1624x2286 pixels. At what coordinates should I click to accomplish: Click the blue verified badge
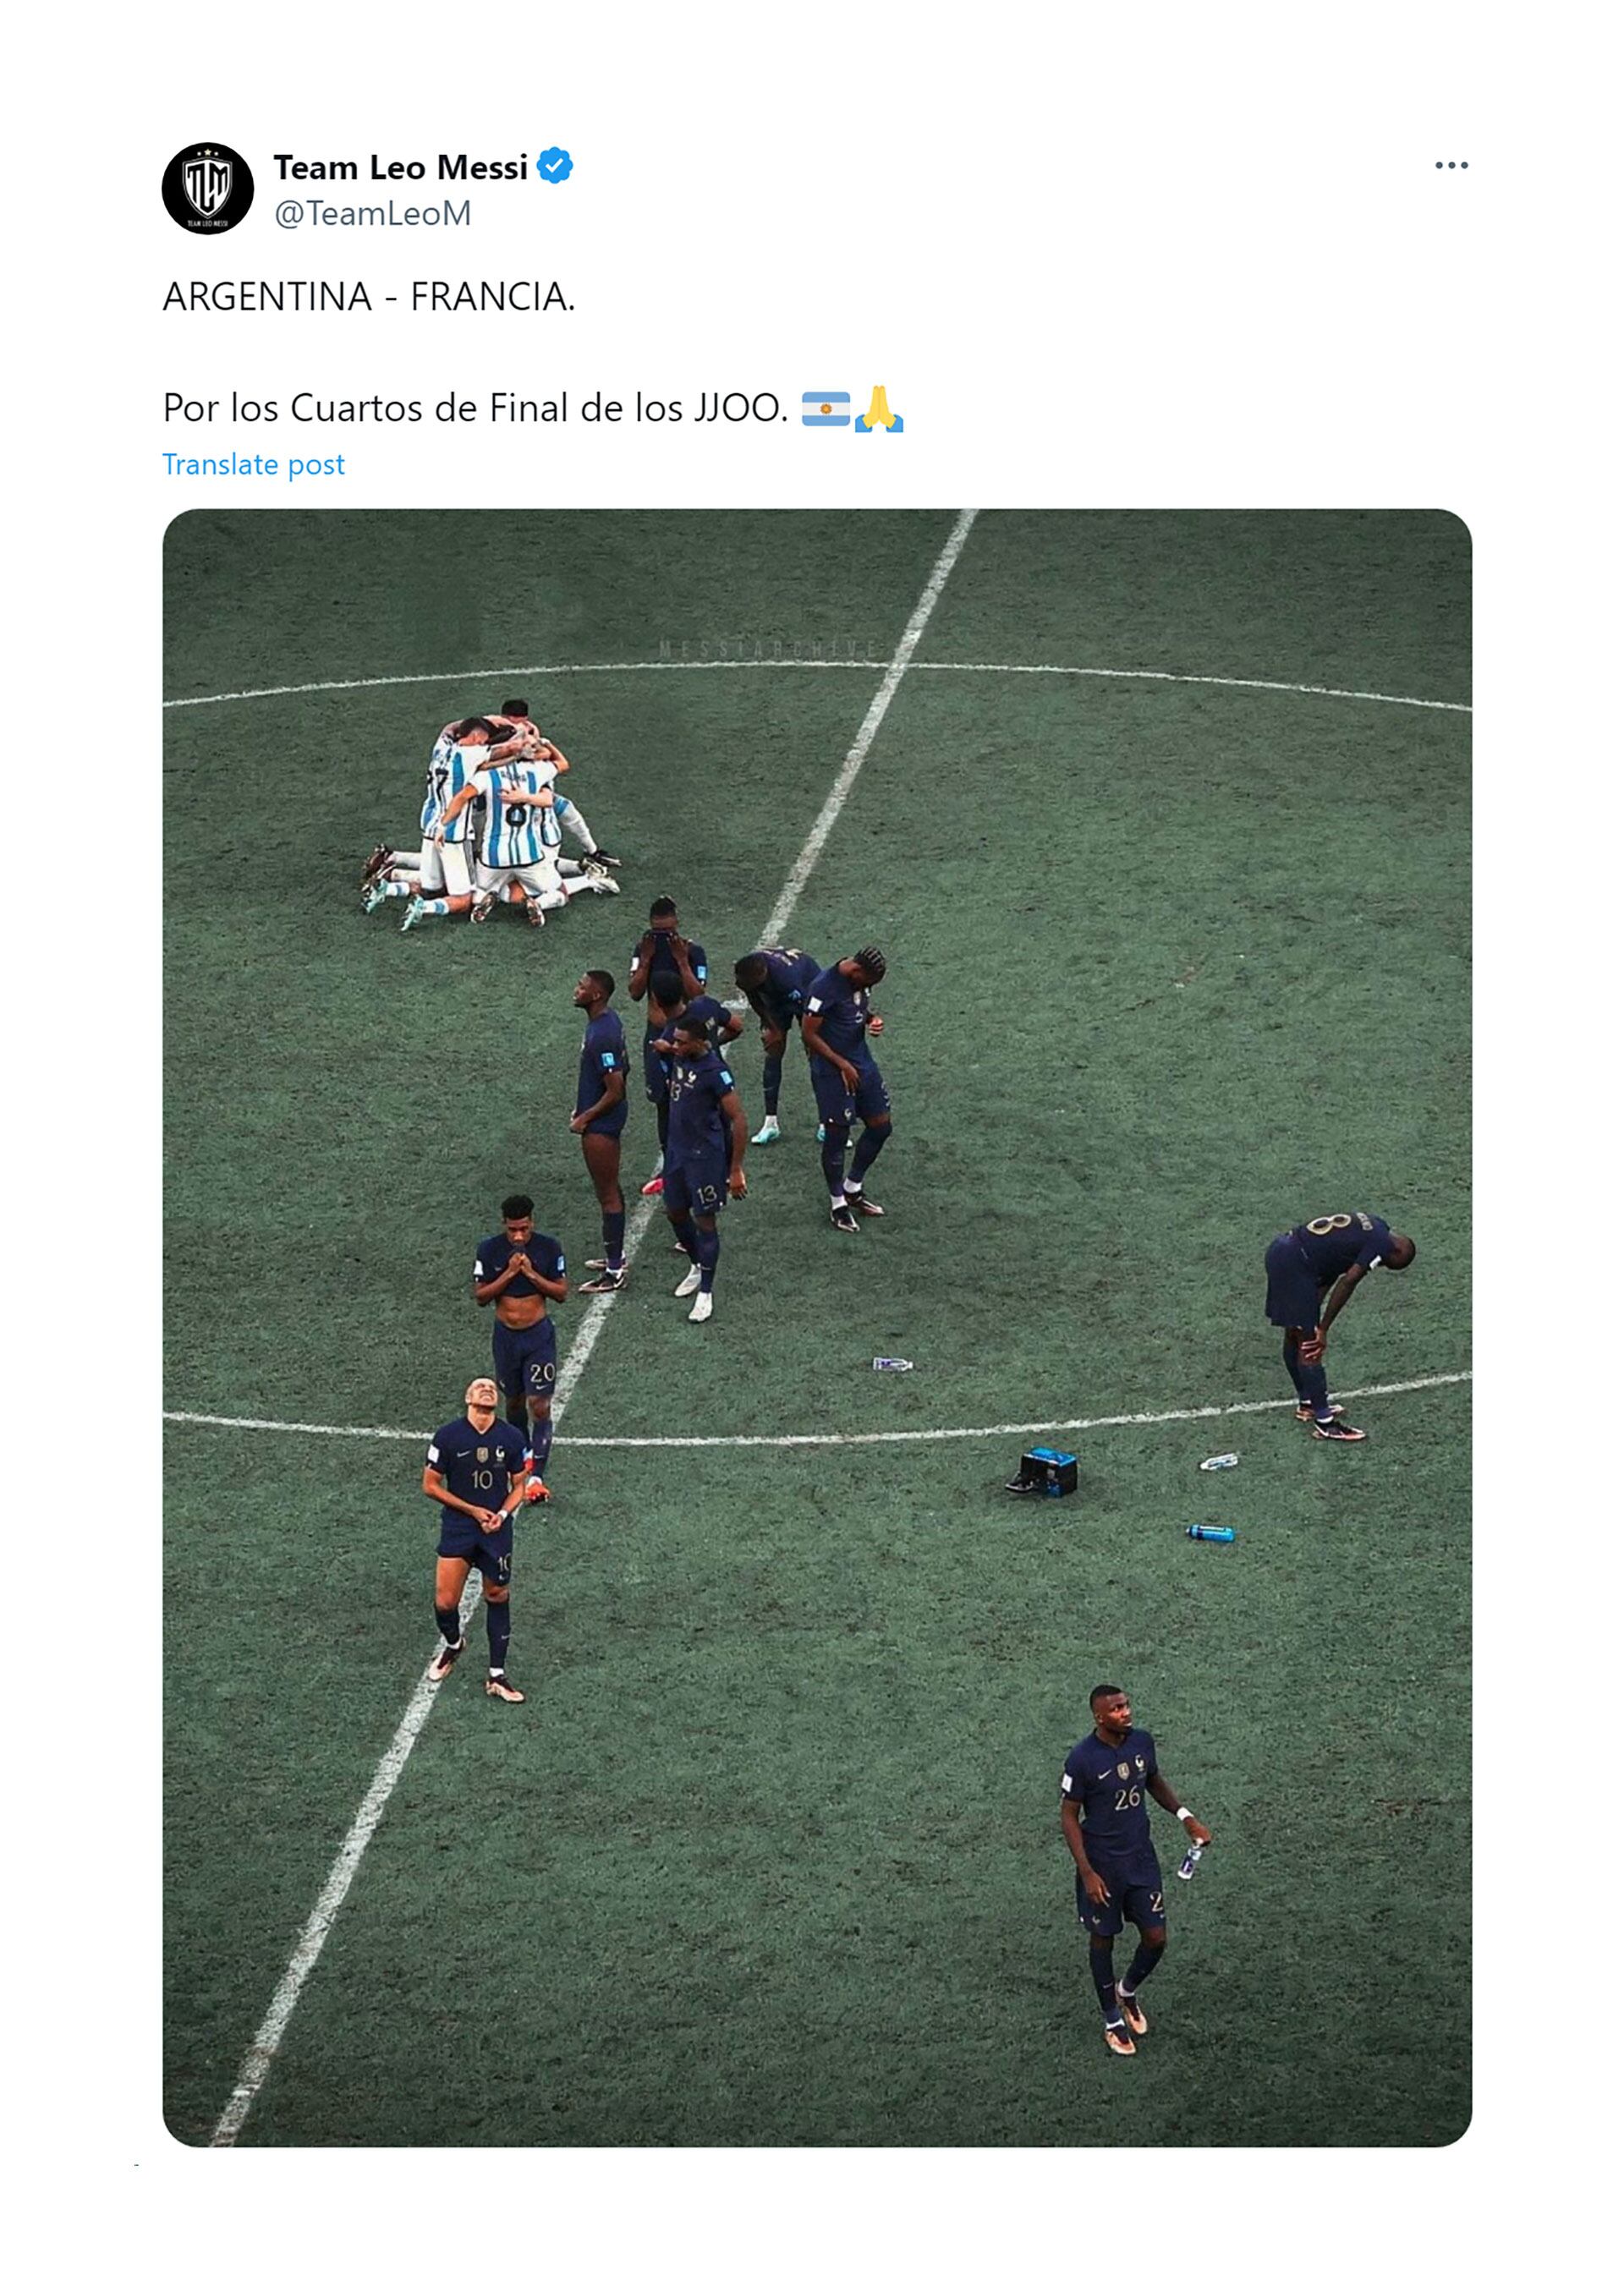click(555, 166)
